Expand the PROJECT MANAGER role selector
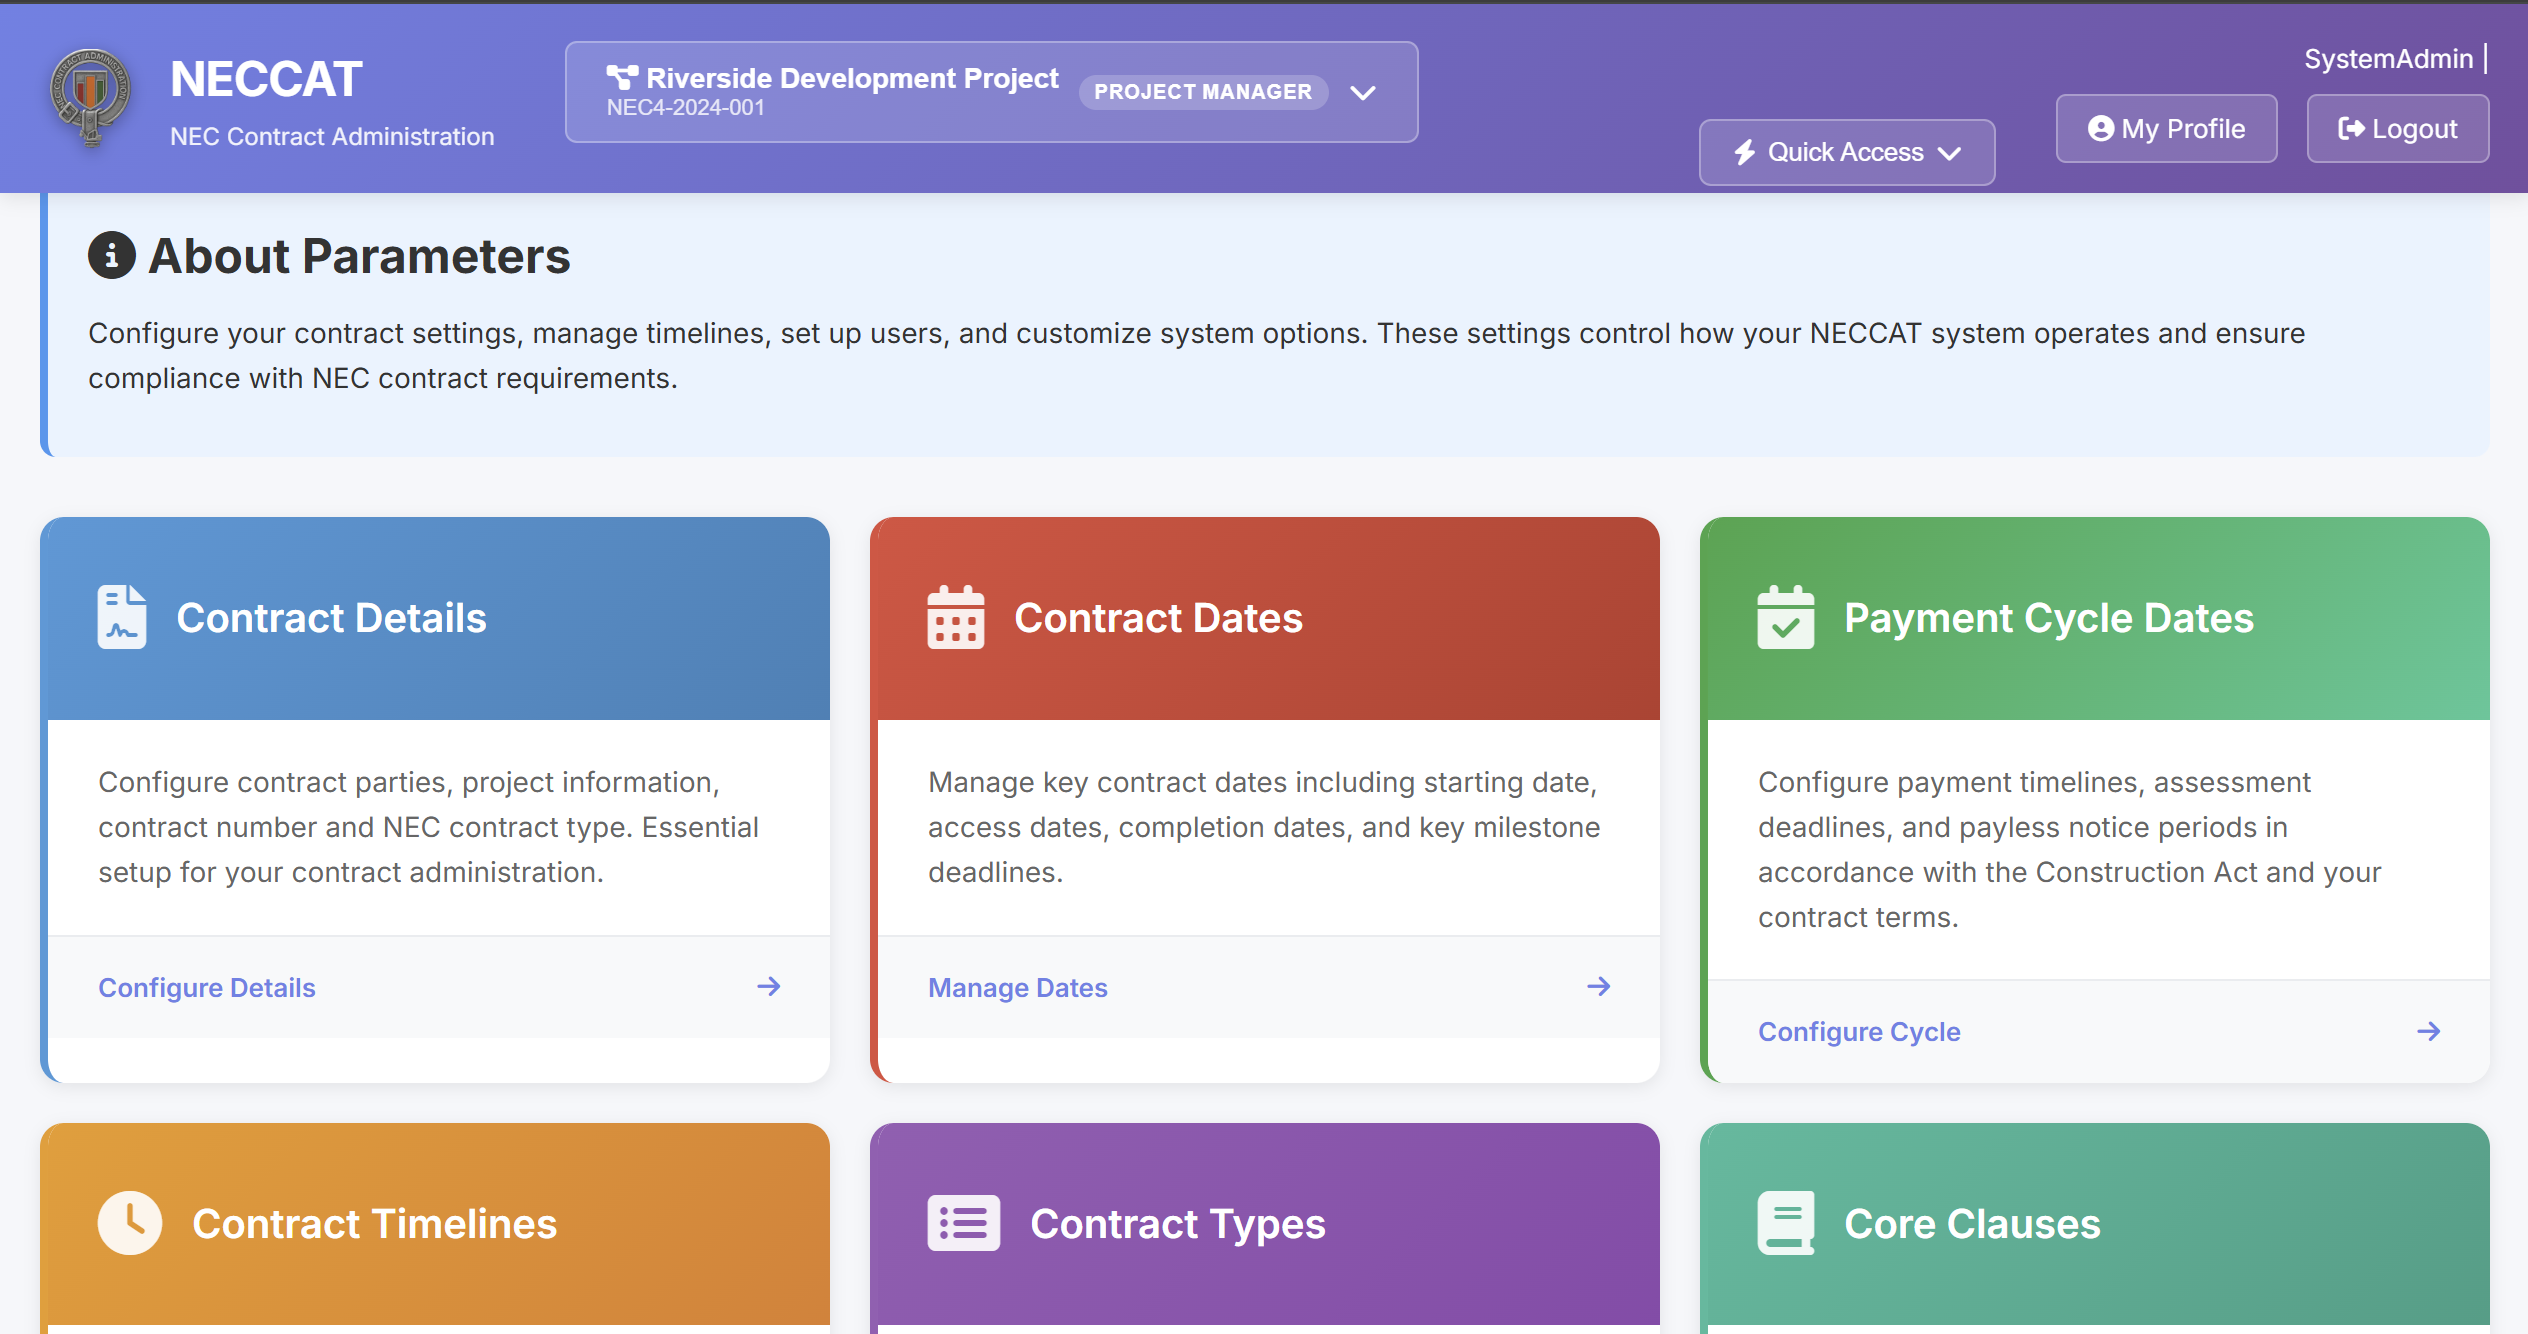 1203,91
